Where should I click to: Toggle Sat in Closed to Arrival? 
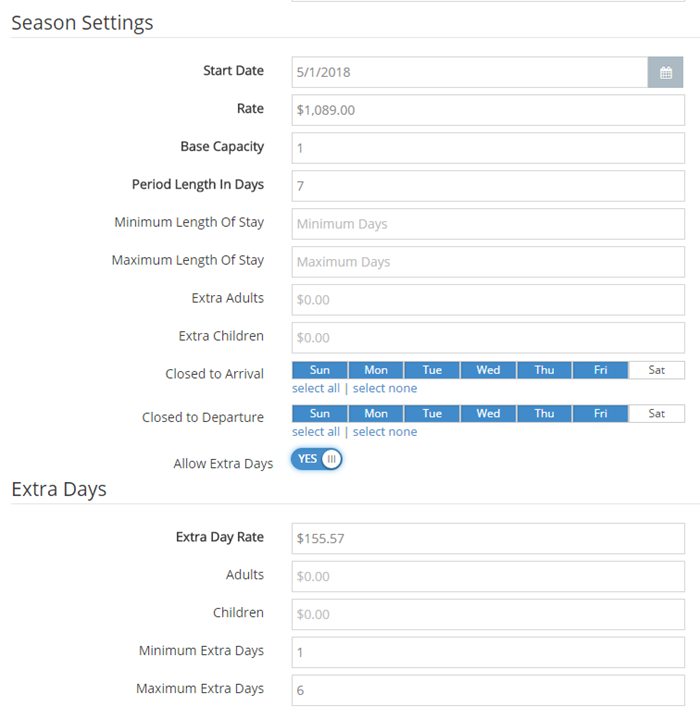656,370
